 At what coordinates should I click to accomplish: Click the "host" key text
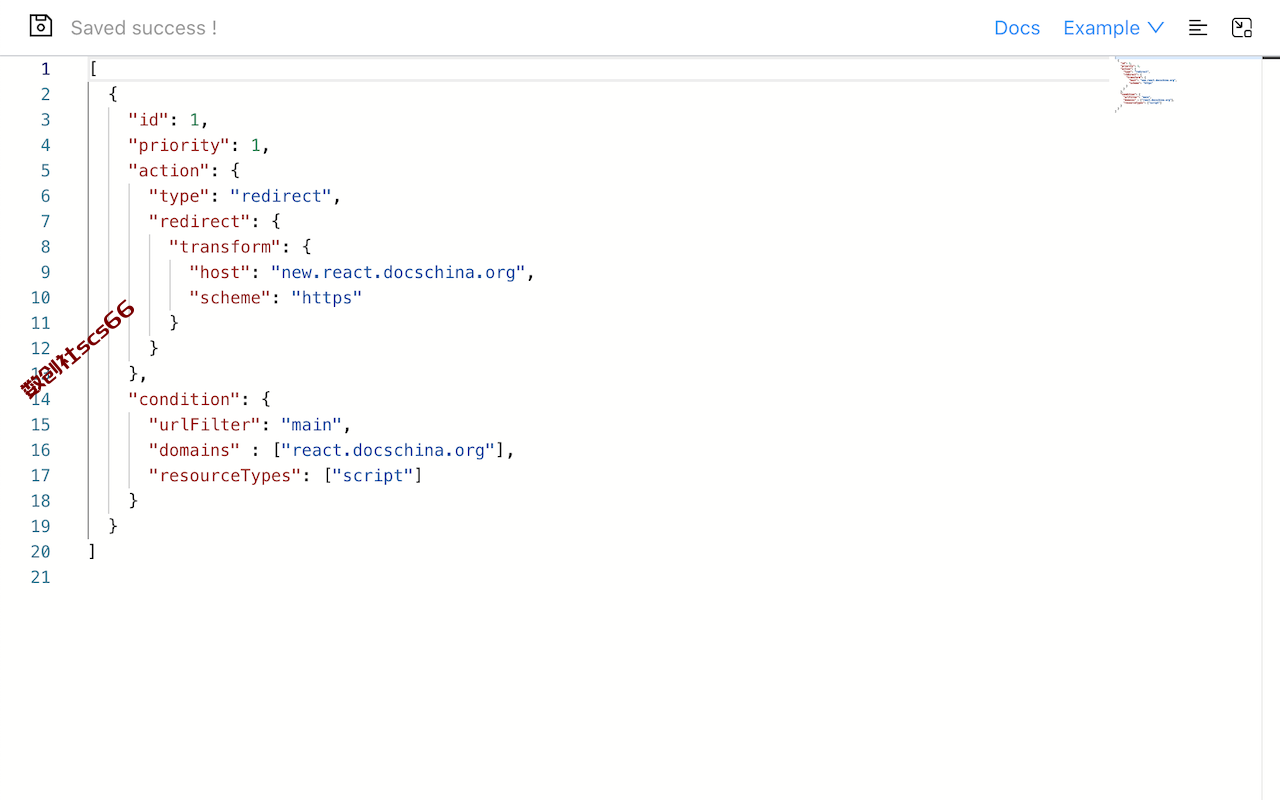click(x=220, y=272)
